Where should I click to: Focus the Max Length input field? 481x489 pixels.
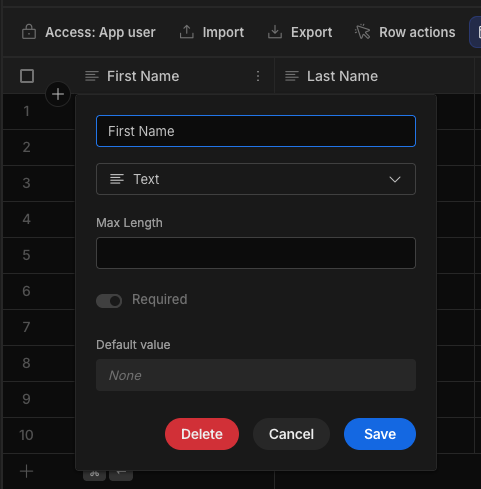(256, 253)
